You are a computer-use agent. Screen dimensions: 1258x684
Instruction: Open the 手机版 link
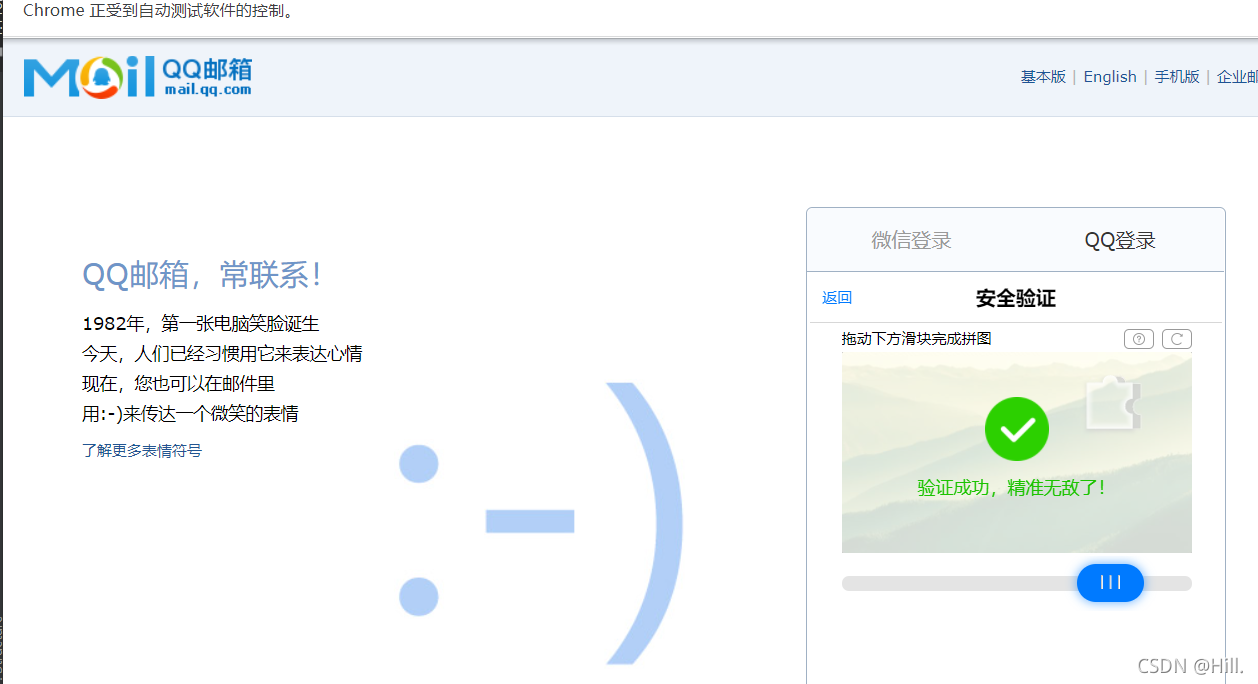click(1177, 77)
